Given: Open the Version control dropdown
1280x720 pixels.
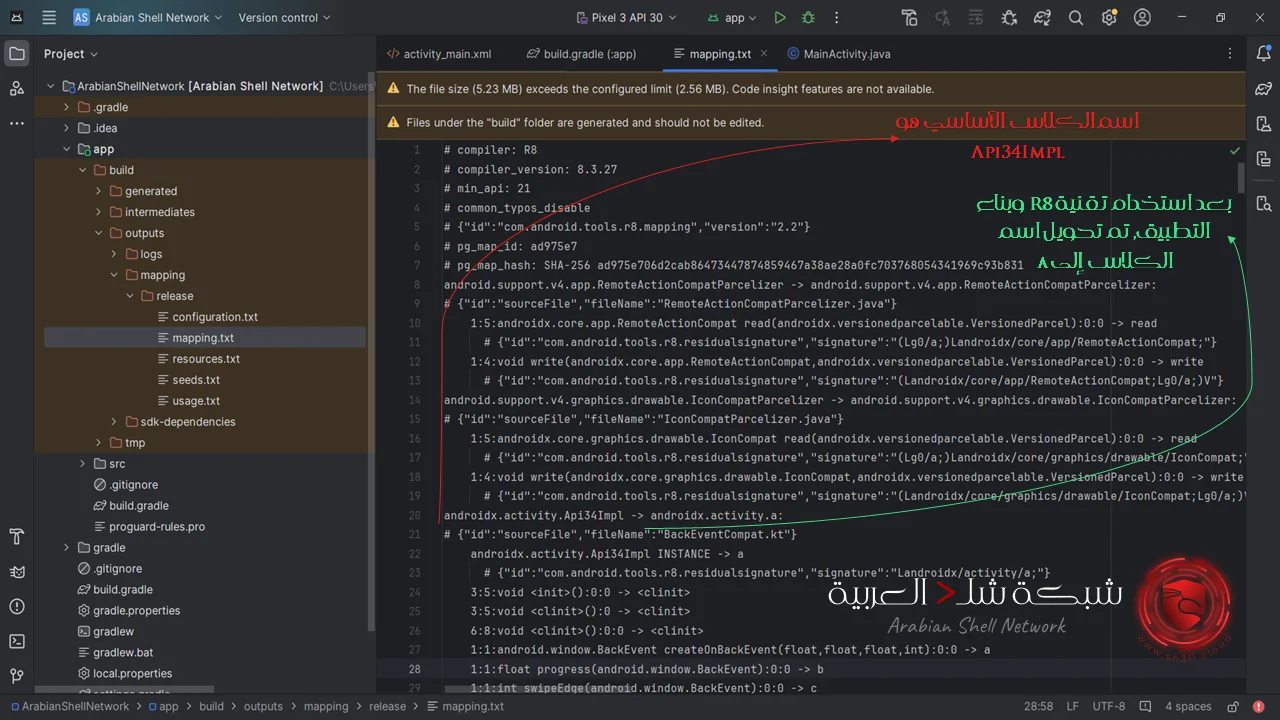Looking at the screenshot, I should [285, 17].
